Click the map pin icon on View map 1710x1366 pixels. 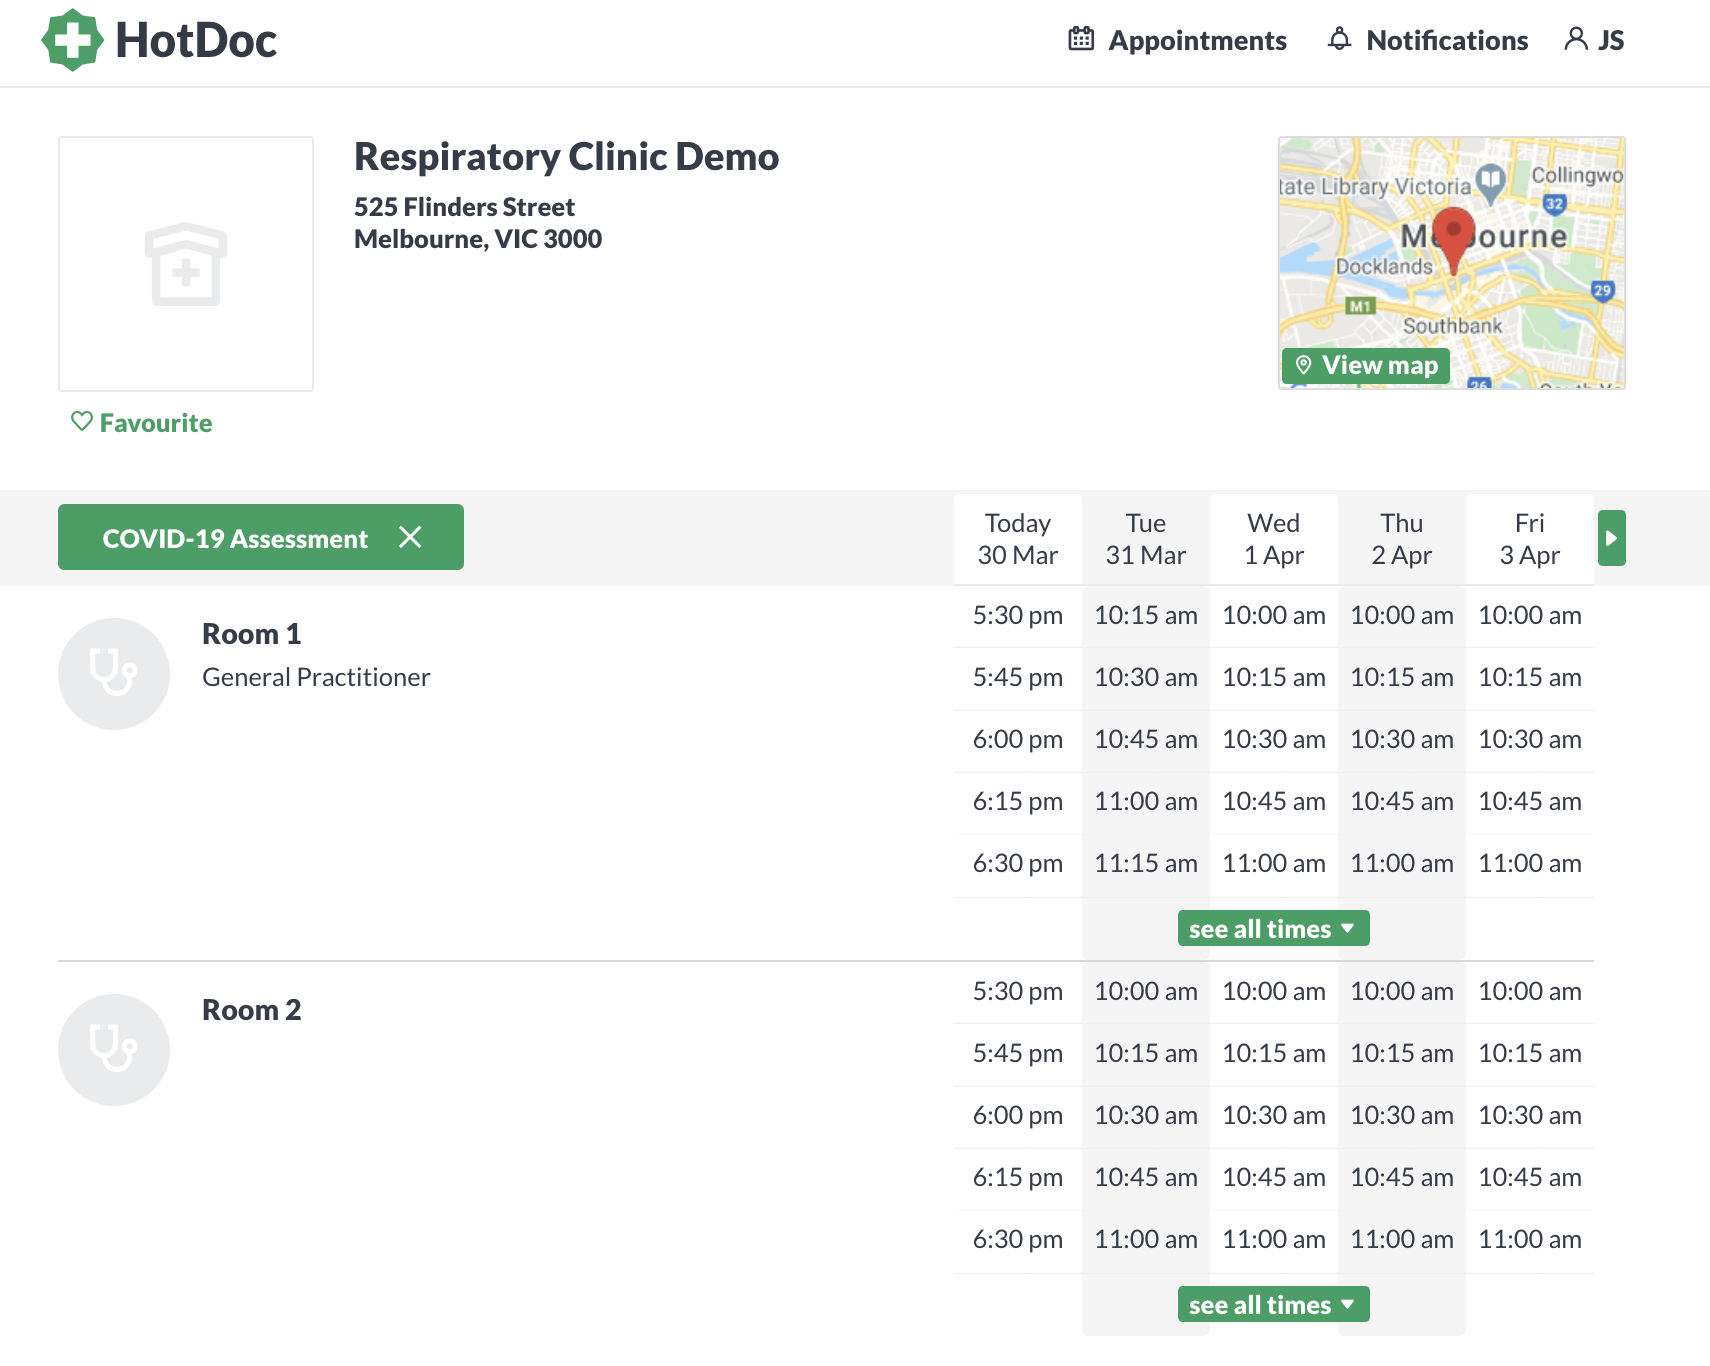click(1305, 365)
